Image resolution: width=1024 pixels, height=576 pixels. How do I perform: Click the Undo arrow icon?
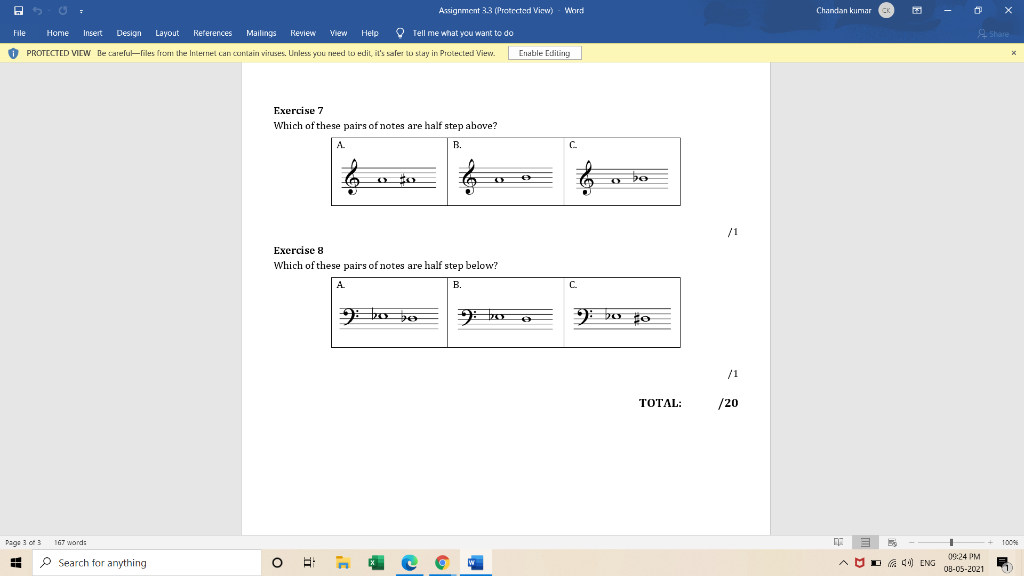click(37, 10)
